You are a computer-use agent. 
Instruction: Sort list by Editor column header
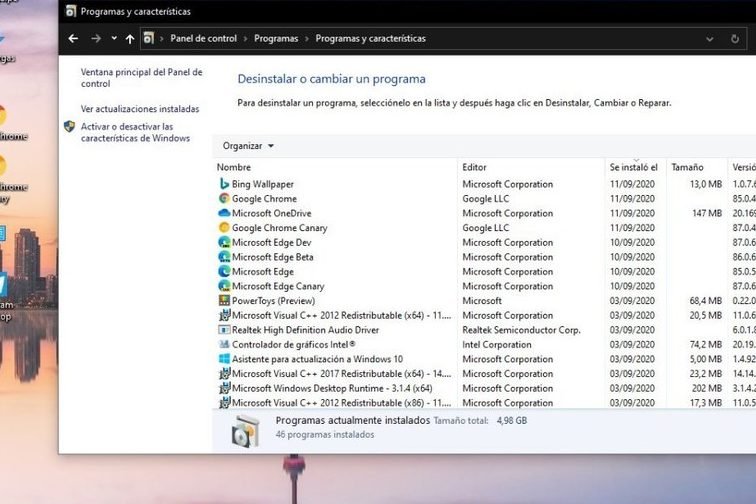[x=474, y=167]
